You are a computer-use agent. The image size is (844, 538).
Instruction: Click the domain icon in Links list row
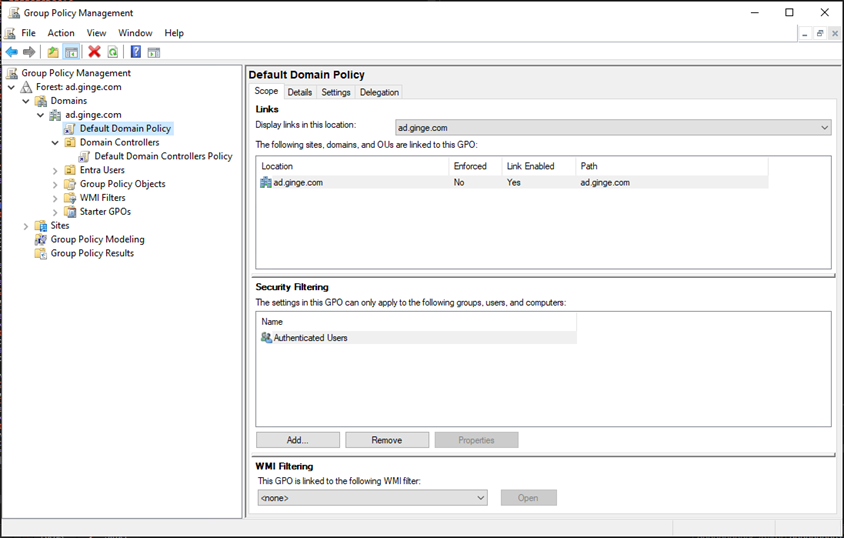click(x=266, y=182)
